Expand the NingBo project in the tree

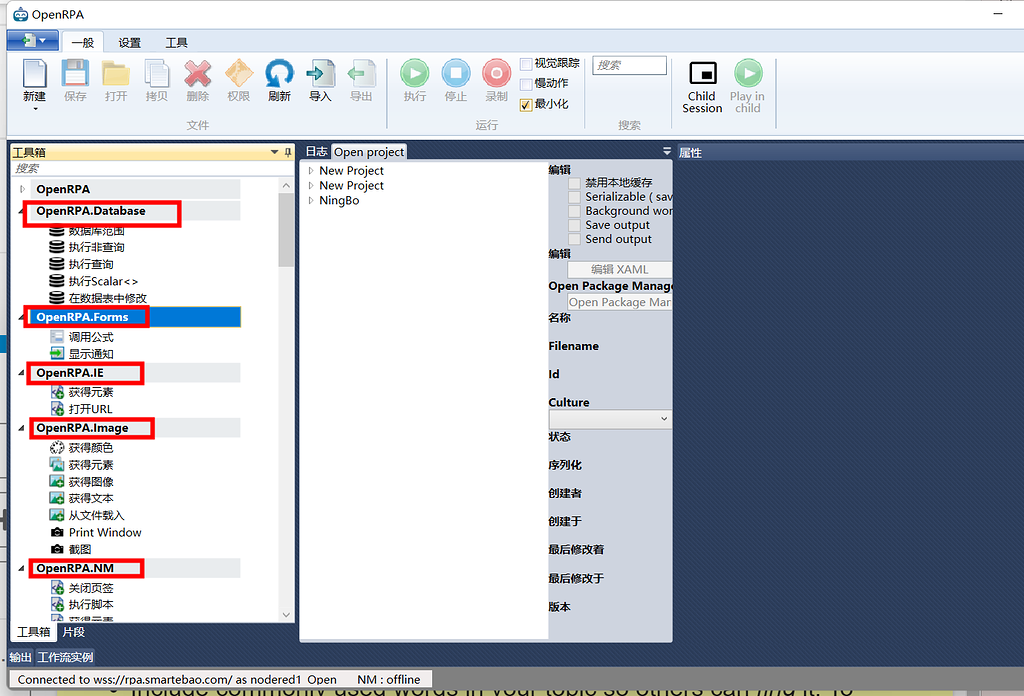310,198
